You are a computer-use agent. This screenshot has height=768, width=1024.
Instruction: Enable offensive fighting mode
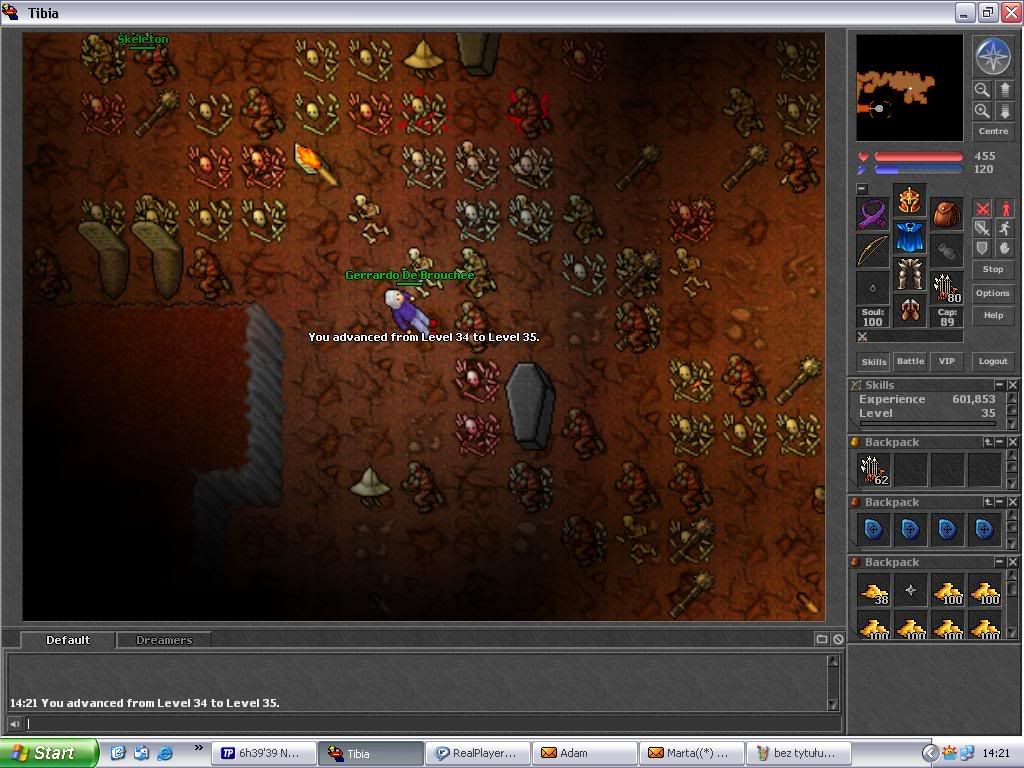tap(982, 209)
